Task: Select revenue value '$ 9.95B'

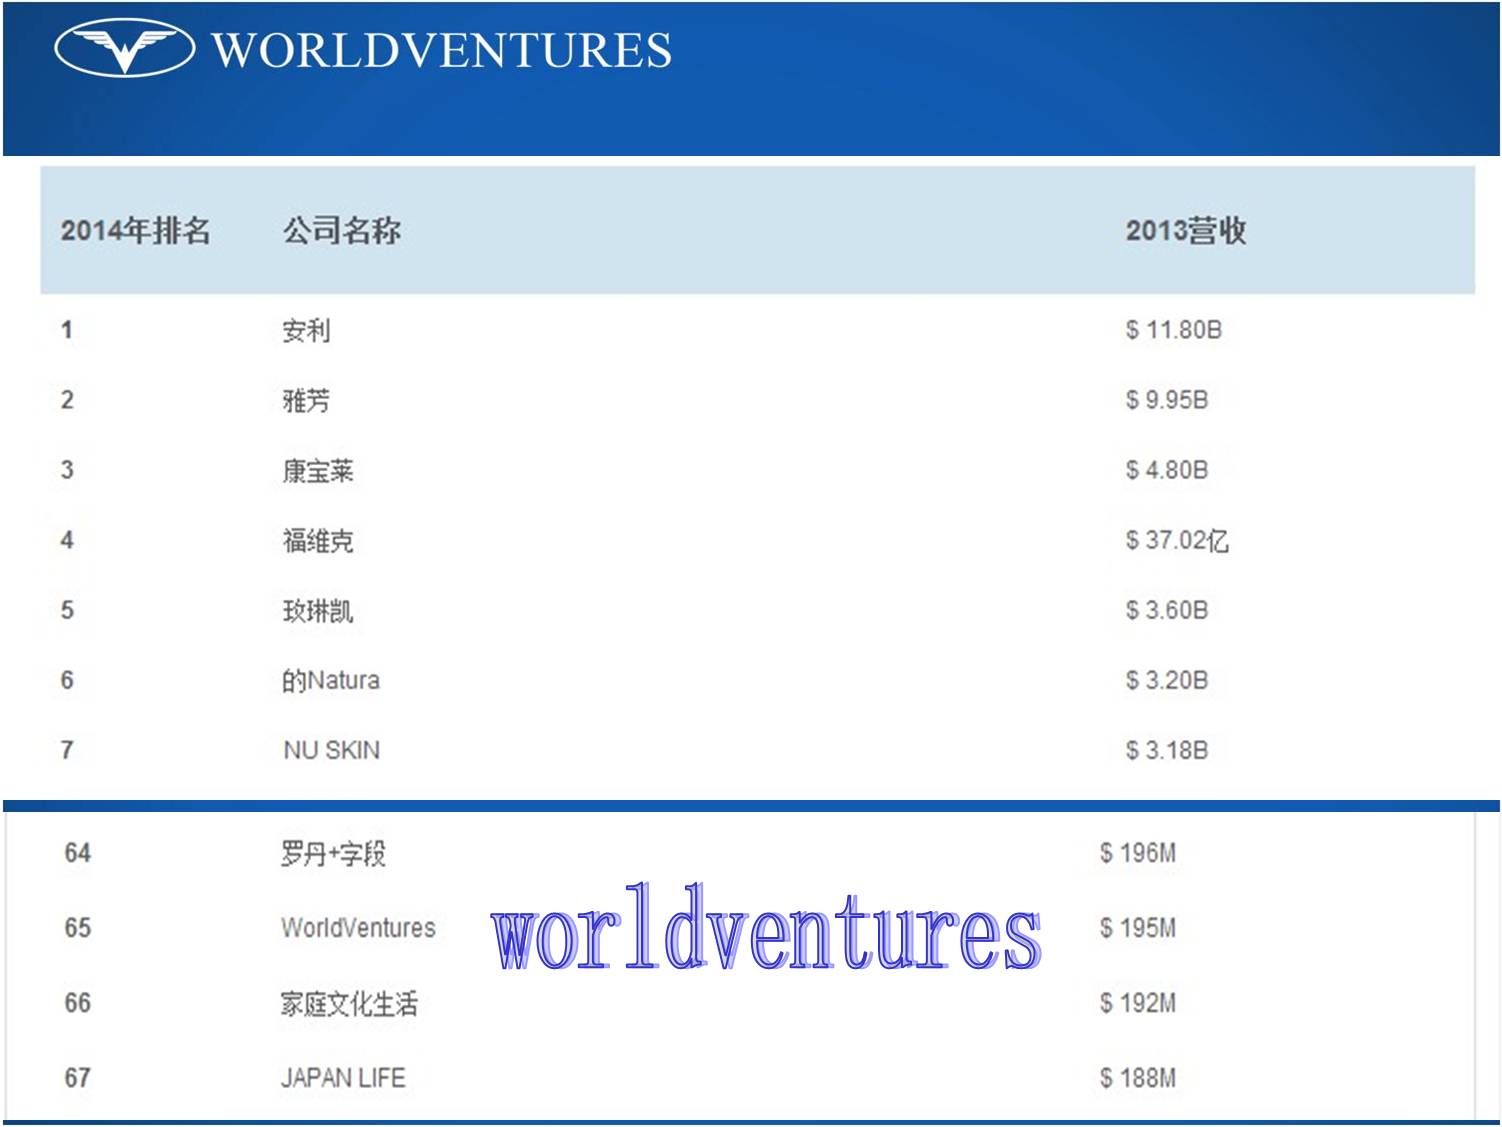Action: pyautogui.click(x=1167, y=400)
